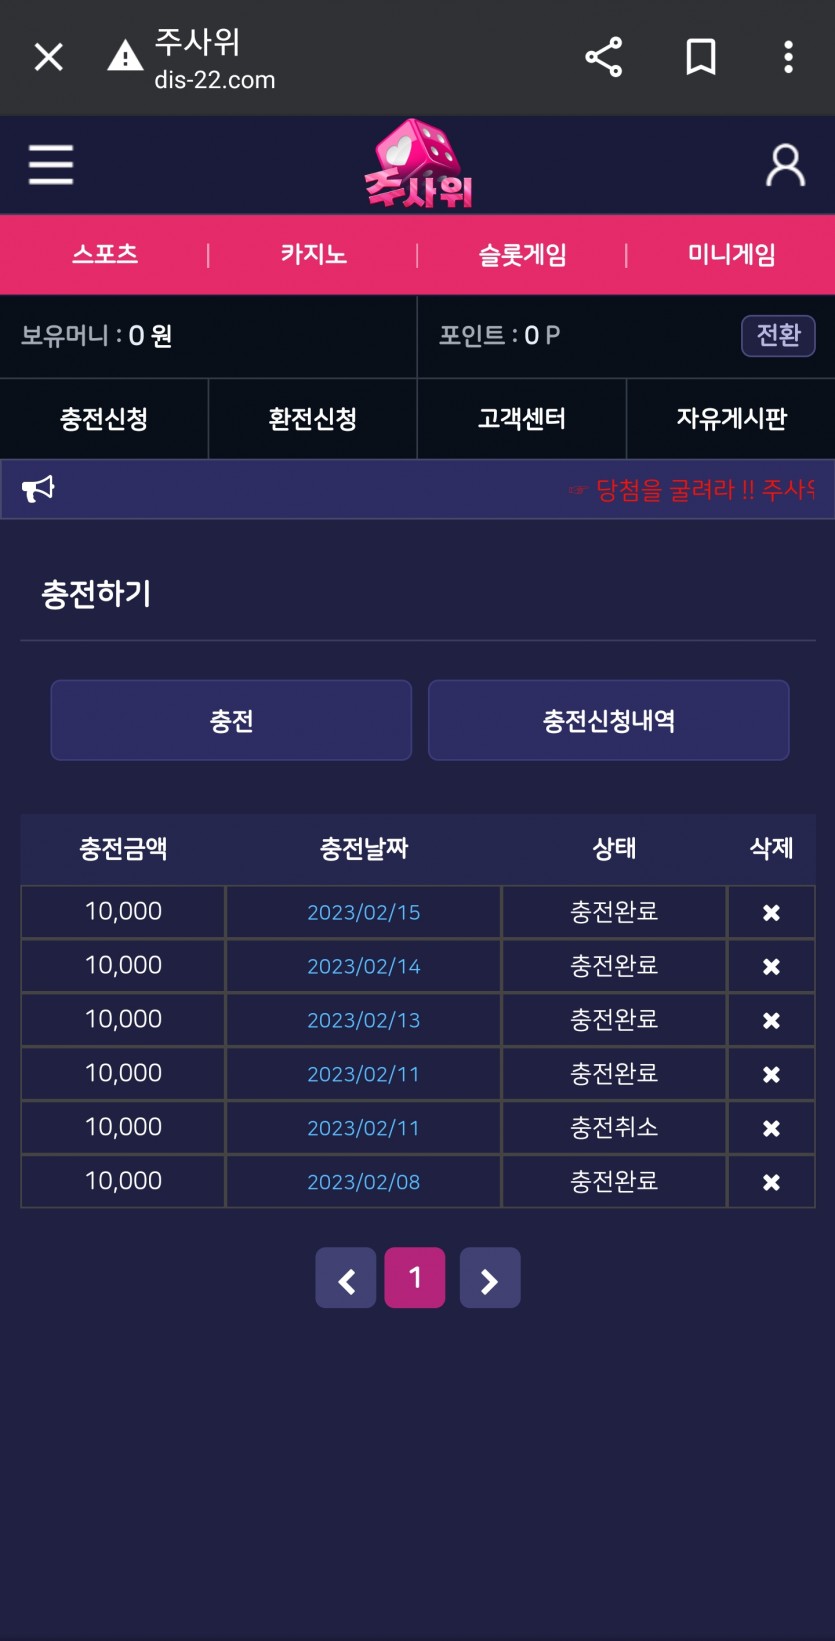Click the 2023/02/14 date link
The width and height of the screenshot is (835, 1641).
(x=363, y=967)
